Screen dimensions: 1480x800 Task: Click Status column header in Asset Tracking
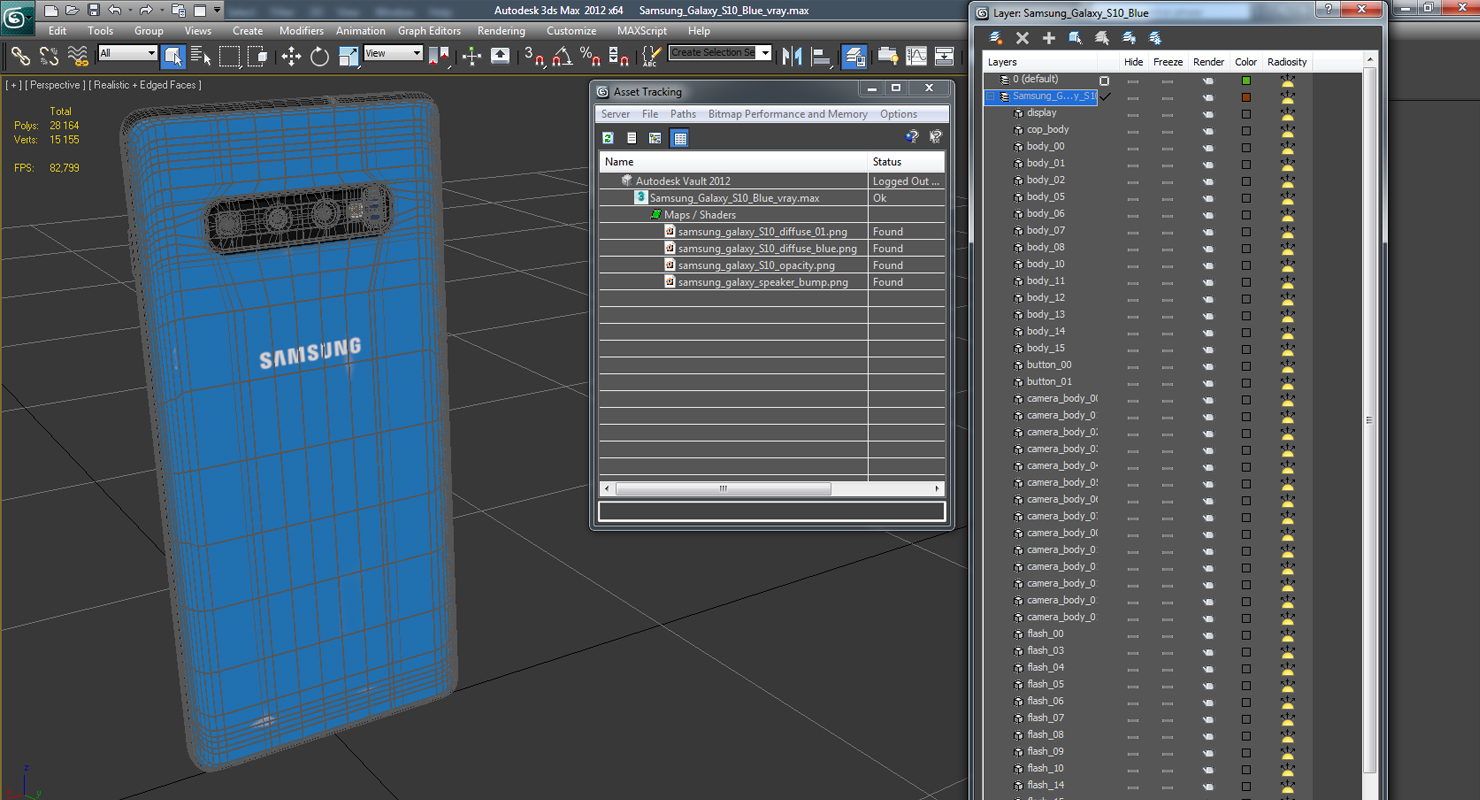click(x=906, y=162)
